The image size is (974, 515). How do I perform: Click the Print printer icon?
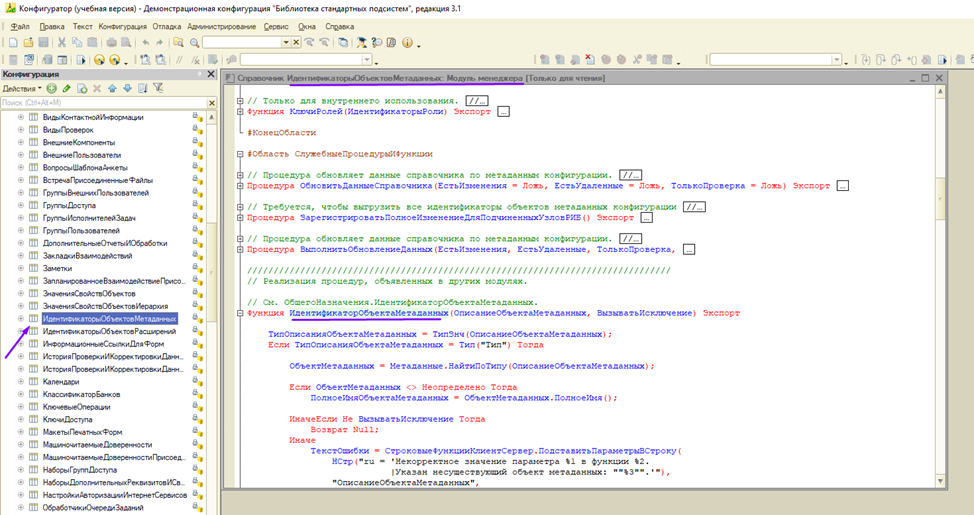point(111,43)
